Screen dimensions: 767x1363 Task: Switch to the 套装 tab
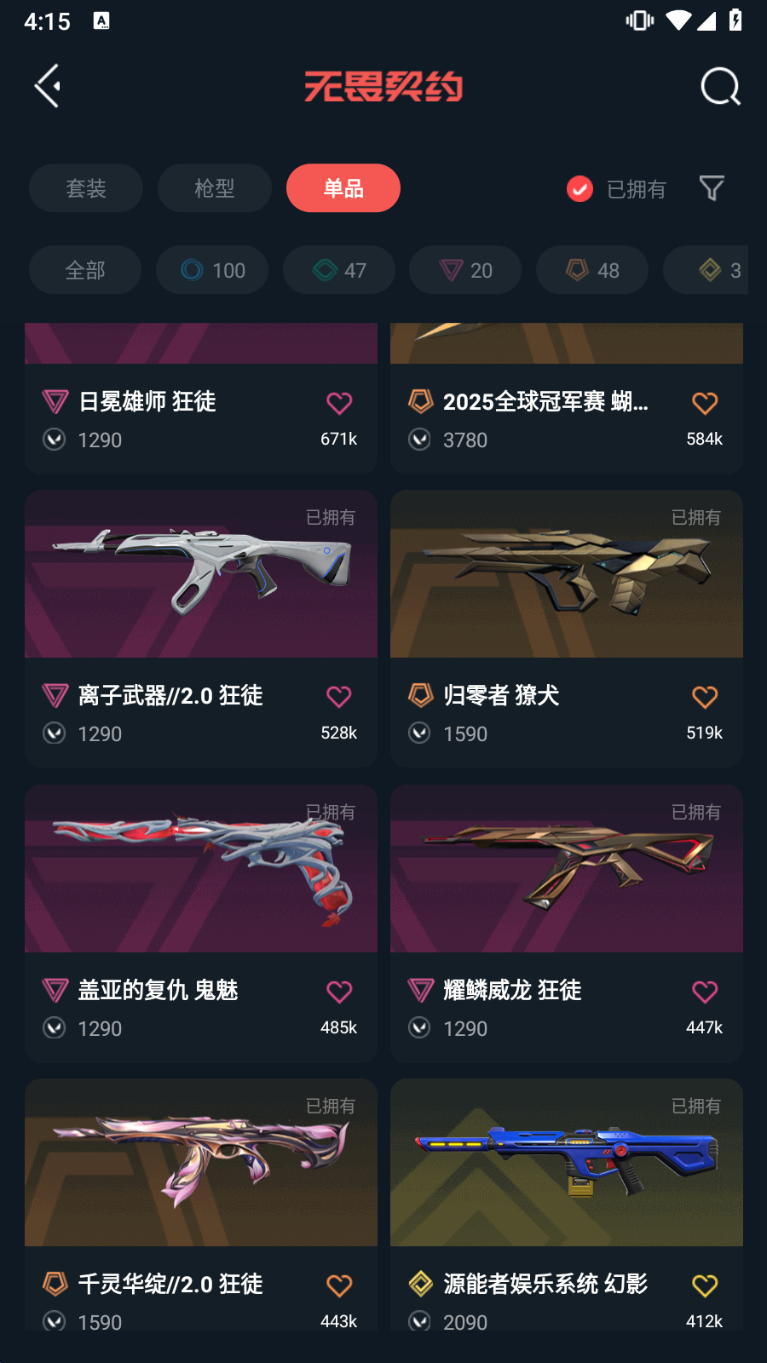(x=86, y=188)
